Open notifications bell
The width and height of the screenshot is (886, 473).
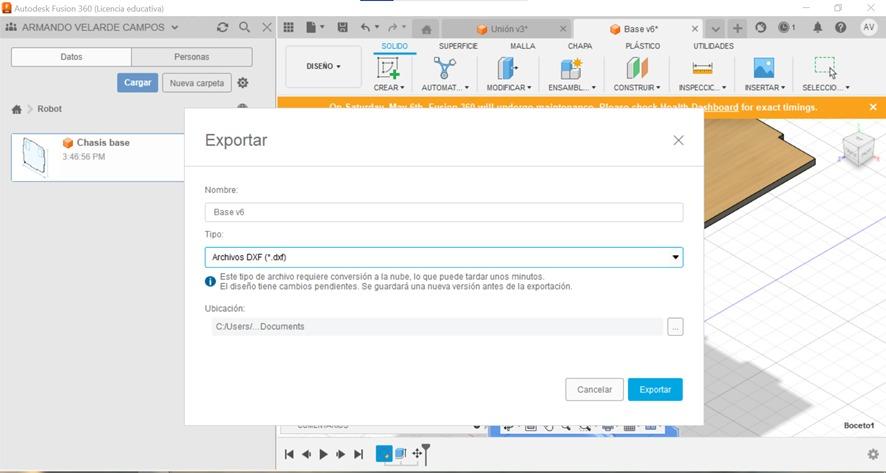[x=818, y=27]
